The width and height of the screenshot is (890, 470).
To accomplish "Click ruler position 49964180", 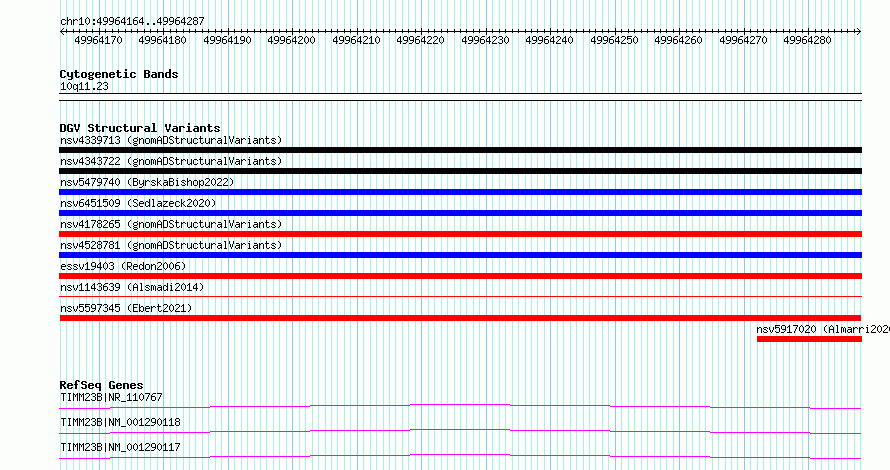I will [162, 40].
